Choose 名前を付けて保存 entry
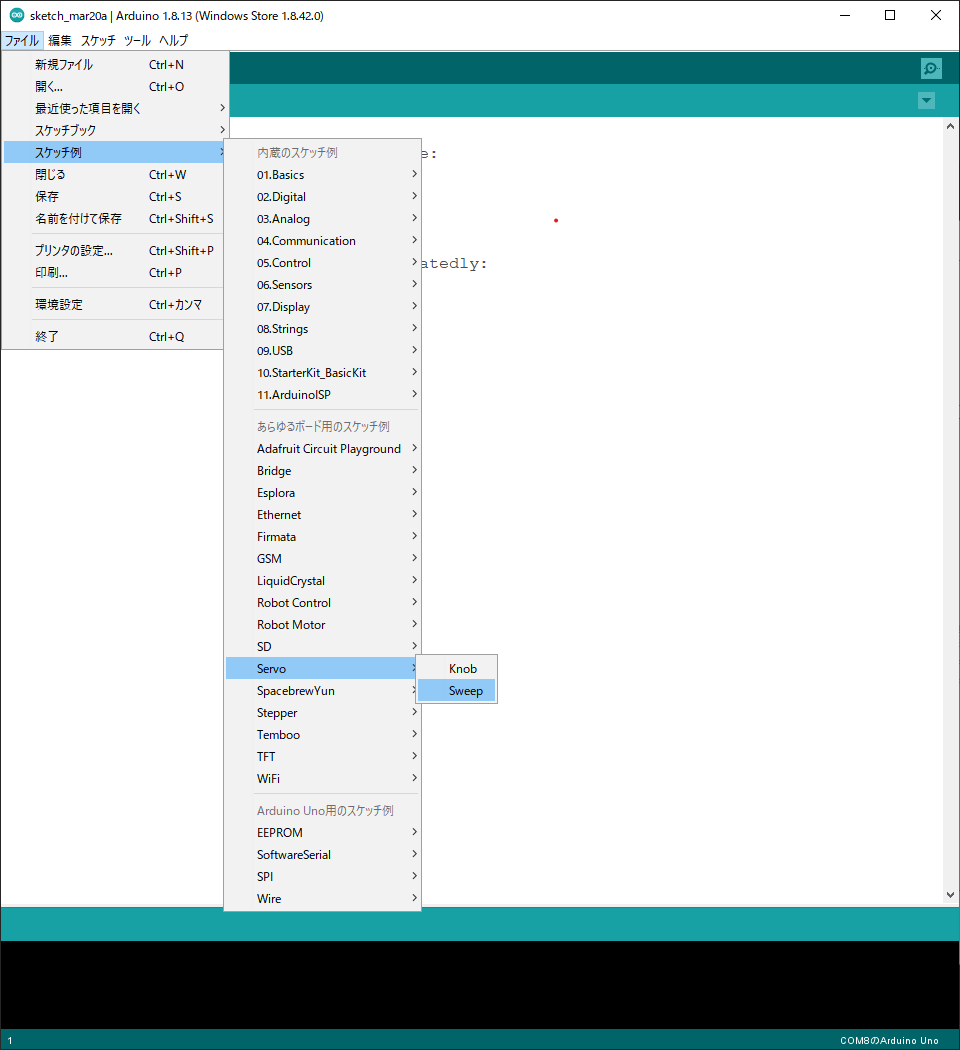This screenshot has height=1050, width=960. tap(115, 218)
